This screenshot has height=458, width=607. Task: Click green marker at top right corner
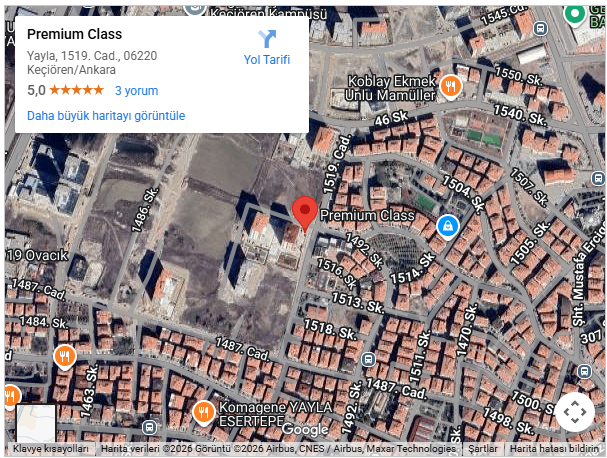point(575,14)
